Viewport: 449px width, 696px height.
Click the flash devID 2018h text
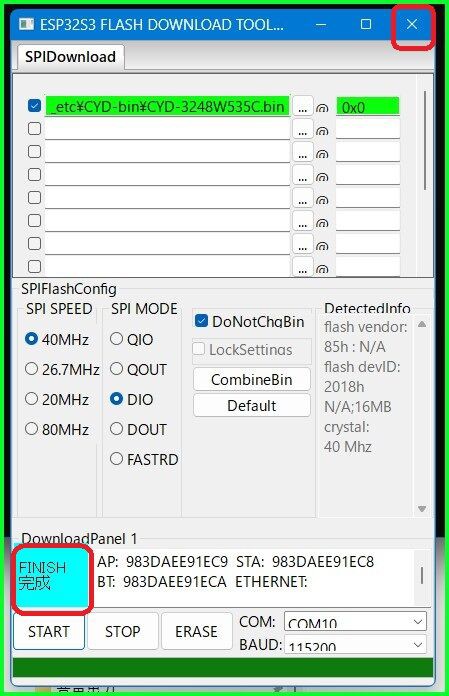344,387
